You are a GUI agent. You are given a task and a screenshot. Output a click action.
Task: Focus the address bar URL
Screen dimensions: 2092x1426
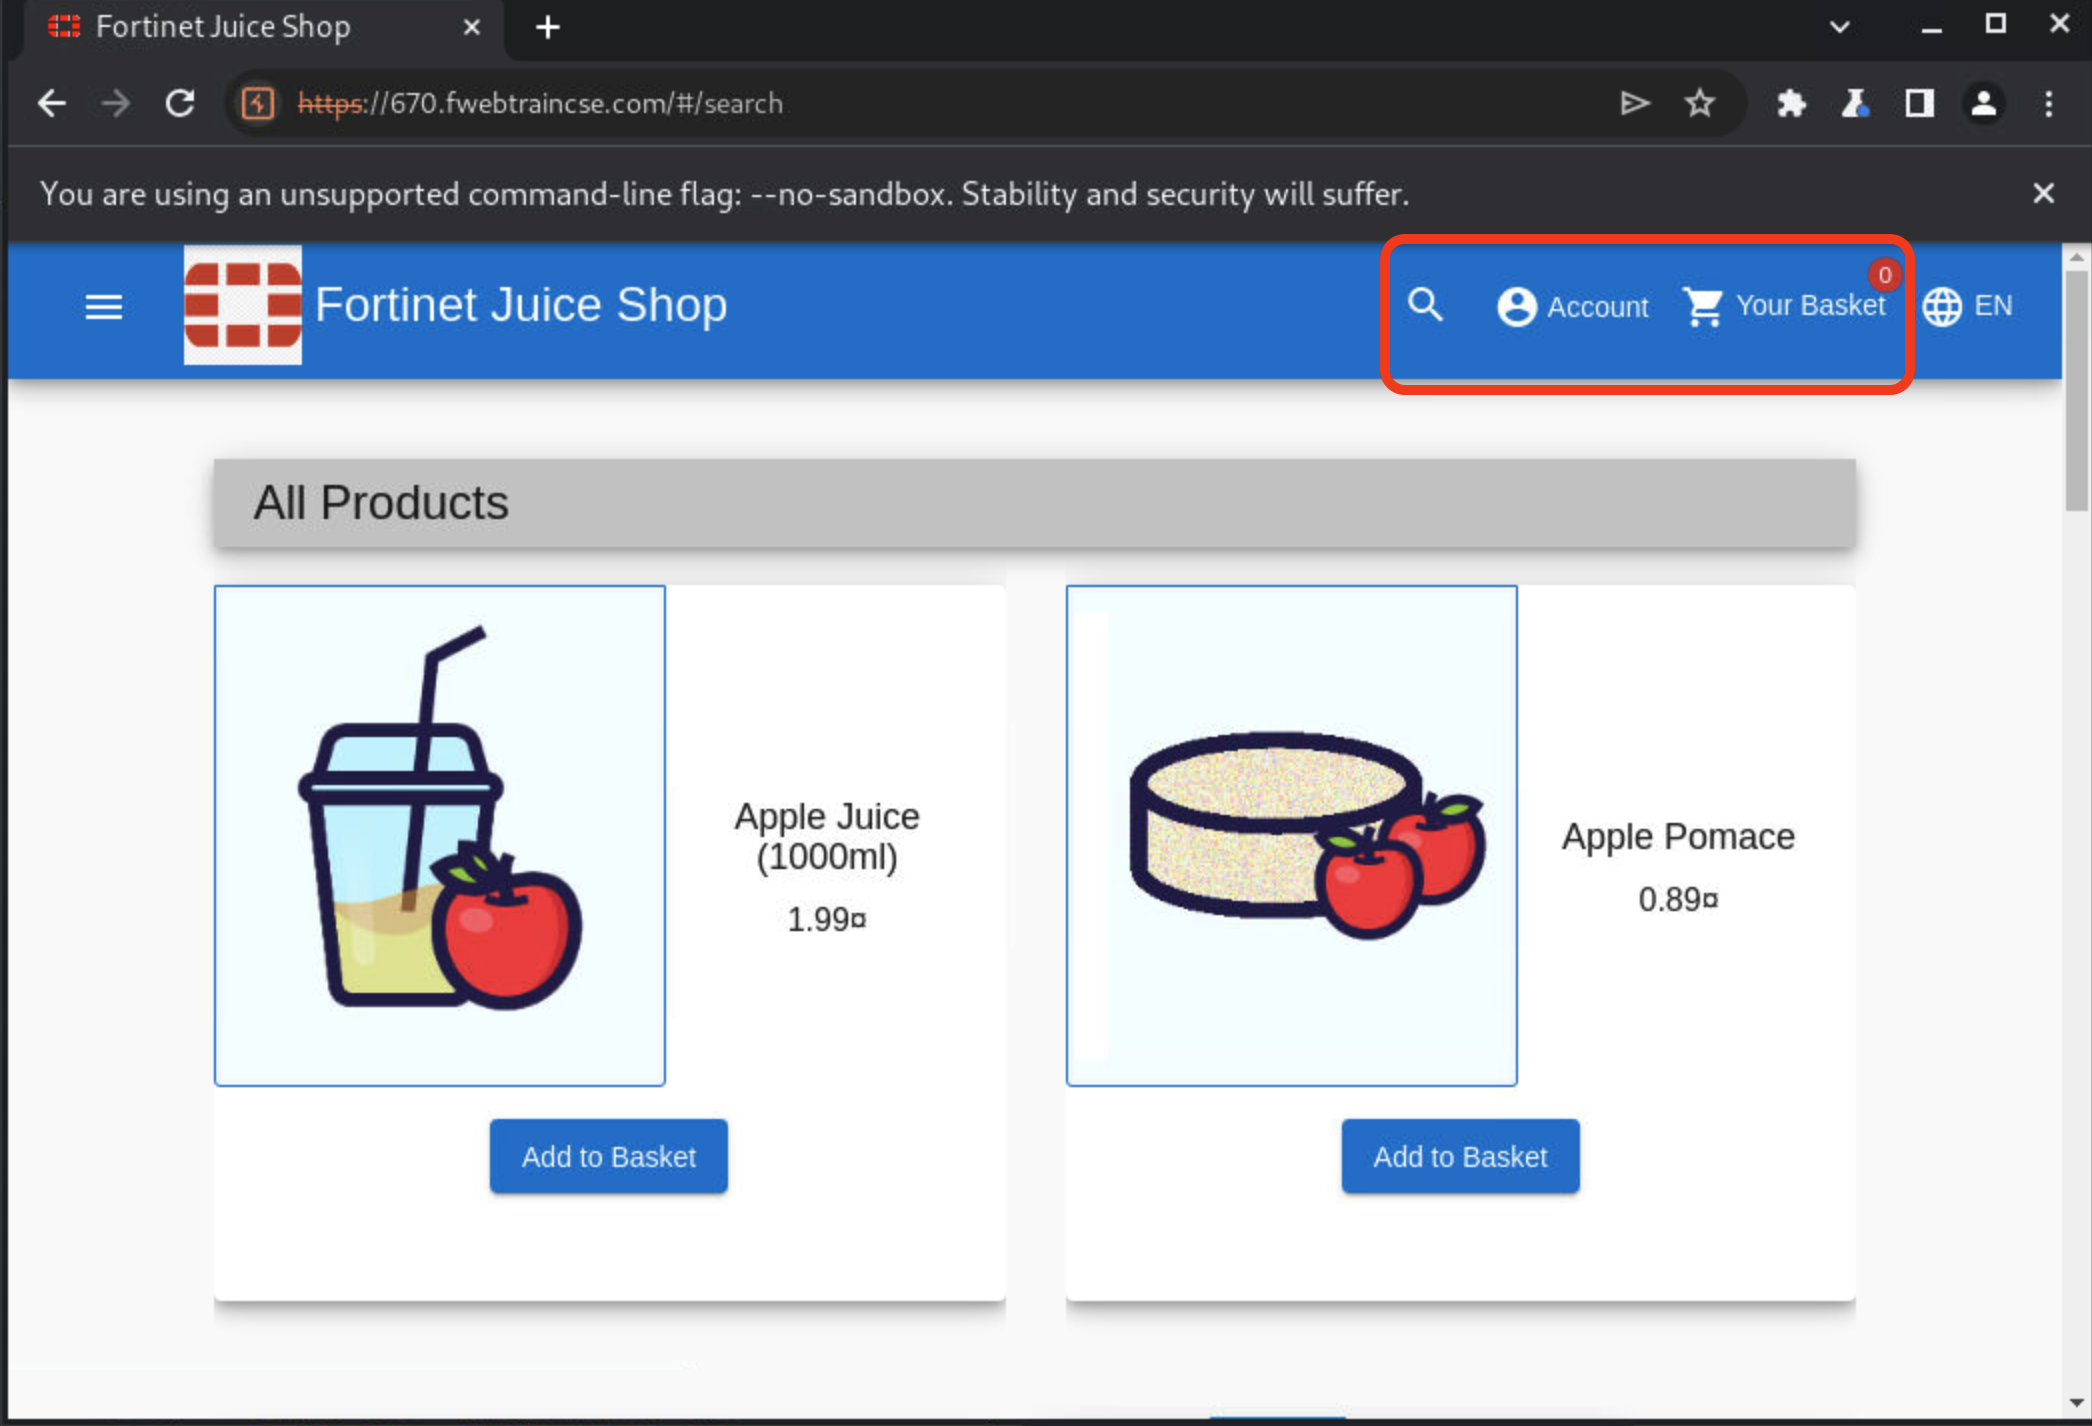click(541, 103)
